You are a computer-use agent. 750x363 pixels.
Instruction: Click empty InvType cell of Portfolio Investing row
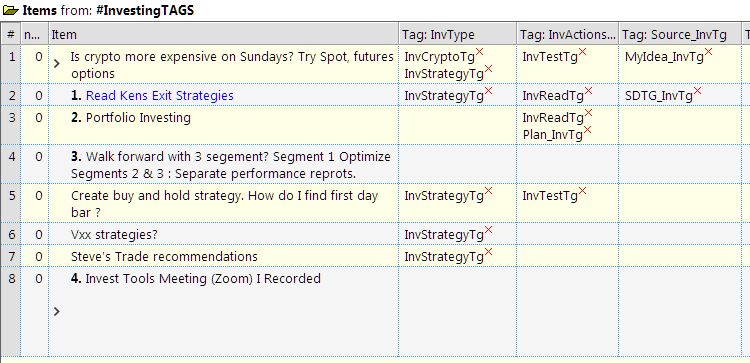point(457,125)
